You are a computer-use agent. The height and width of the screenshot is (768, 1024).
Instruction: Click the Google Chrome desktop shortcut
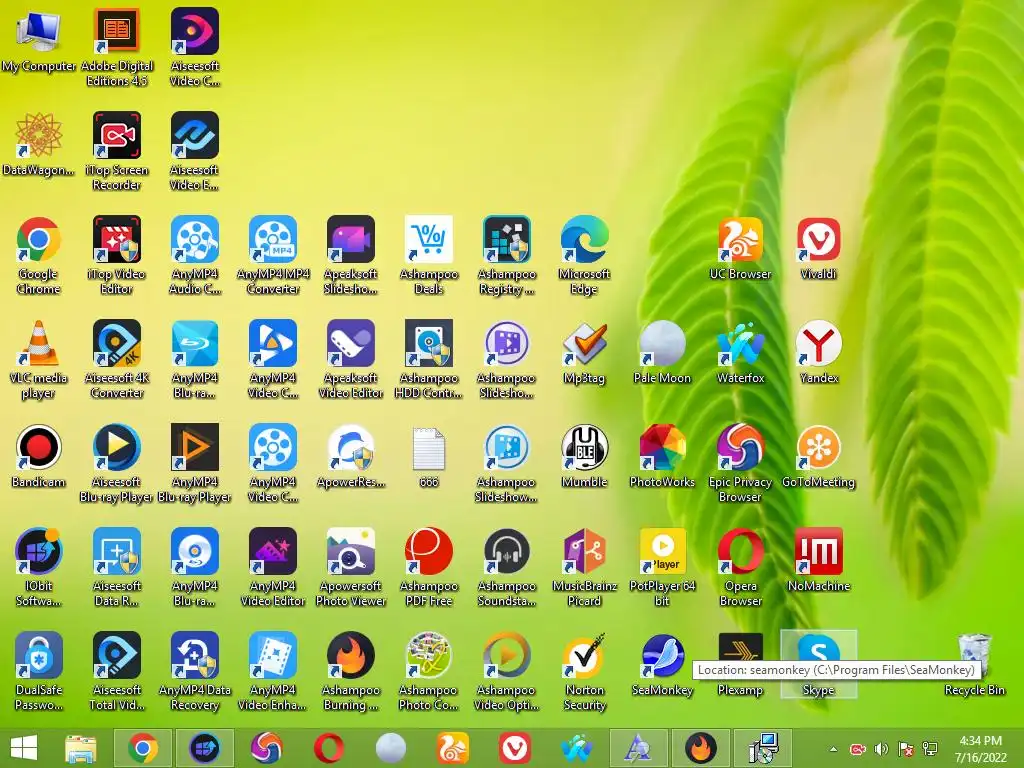[39, 255]
